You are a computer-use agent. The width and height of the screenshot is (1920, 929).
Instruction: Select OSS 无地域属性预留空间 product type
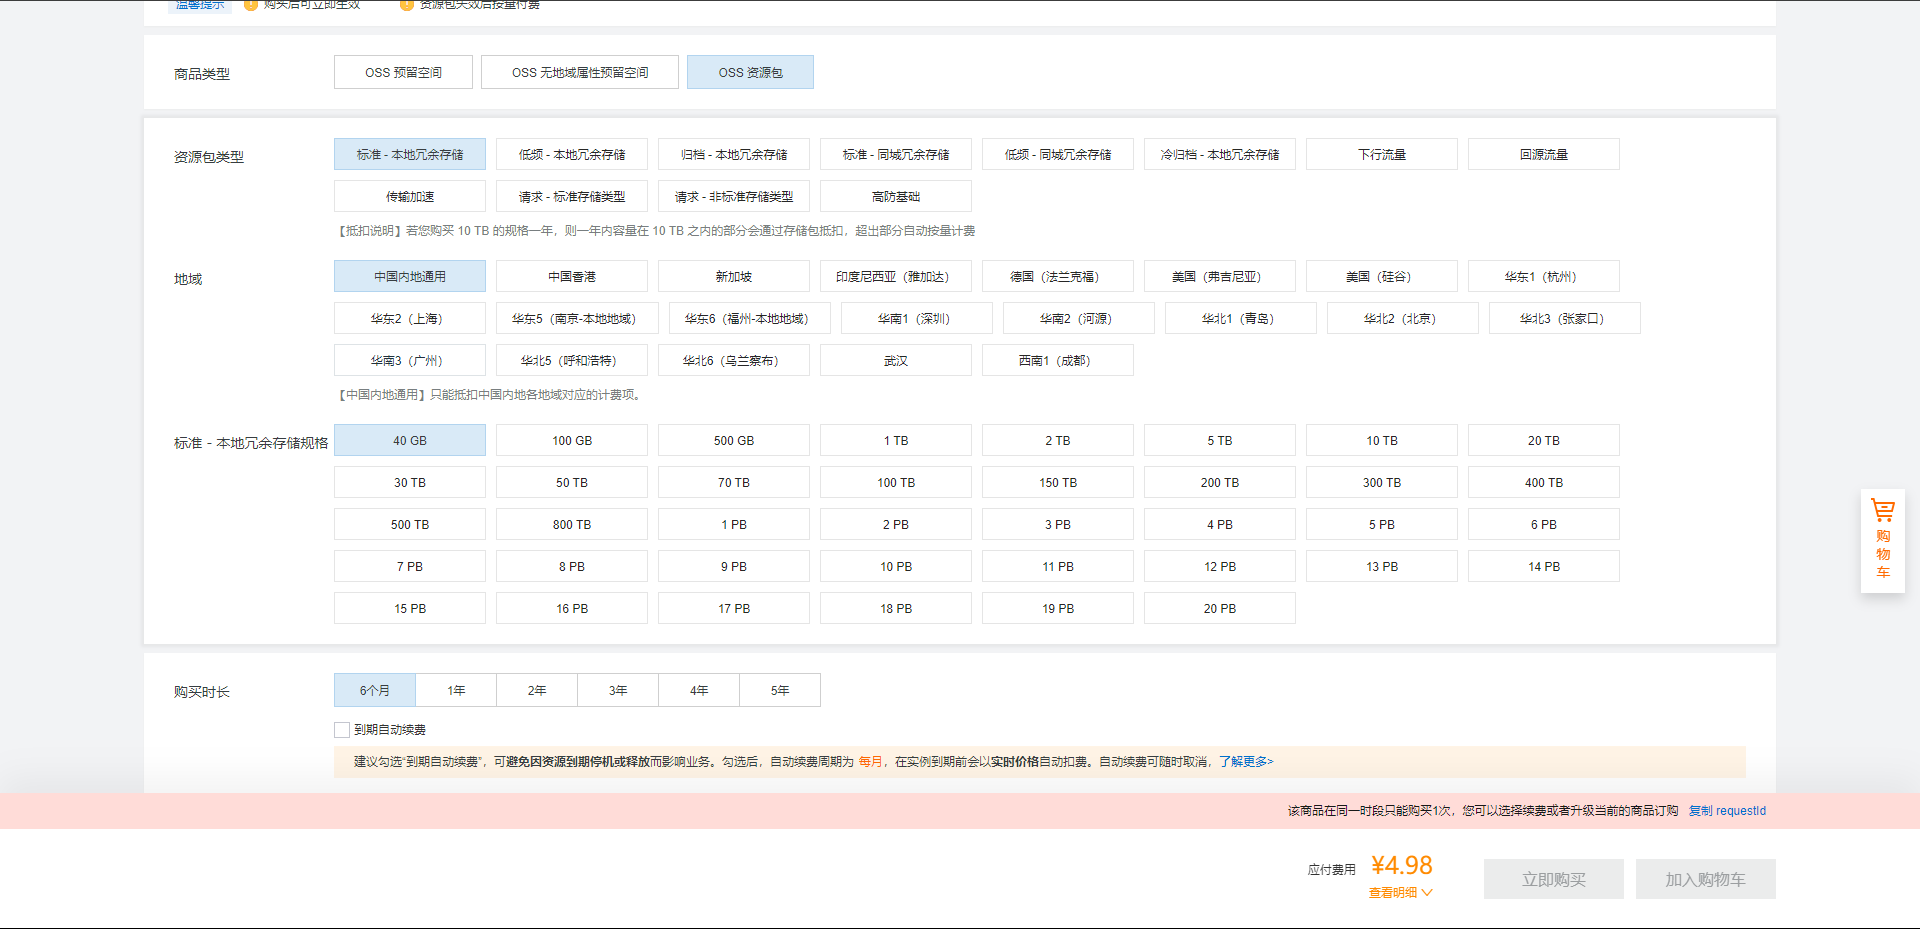(580, 72)
